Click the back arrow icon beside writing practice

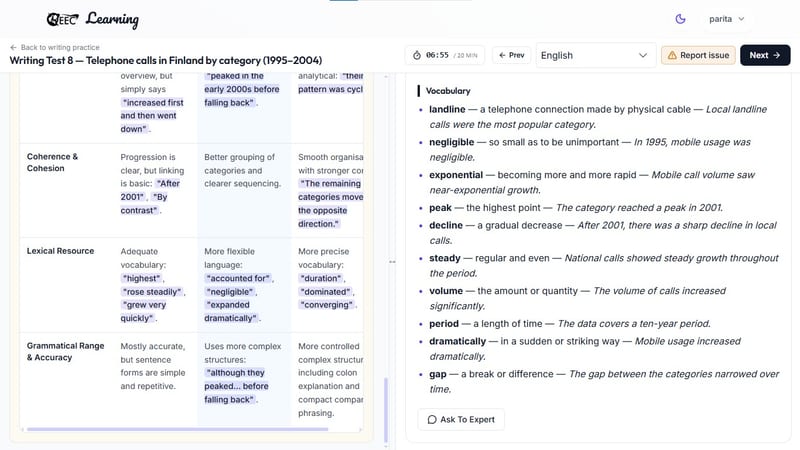pyautogui.click(x=13, y=47)
